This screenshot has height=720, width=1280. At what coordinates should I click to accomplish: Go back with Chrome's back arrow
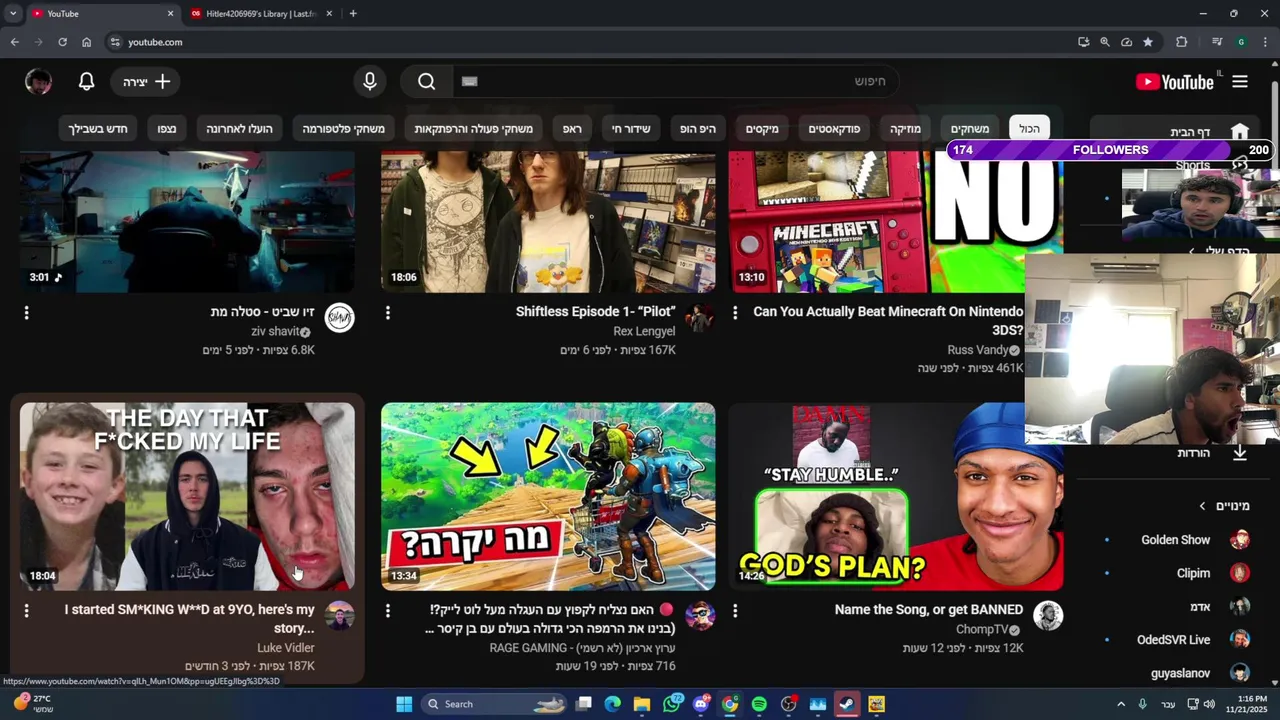pos(14,42)
